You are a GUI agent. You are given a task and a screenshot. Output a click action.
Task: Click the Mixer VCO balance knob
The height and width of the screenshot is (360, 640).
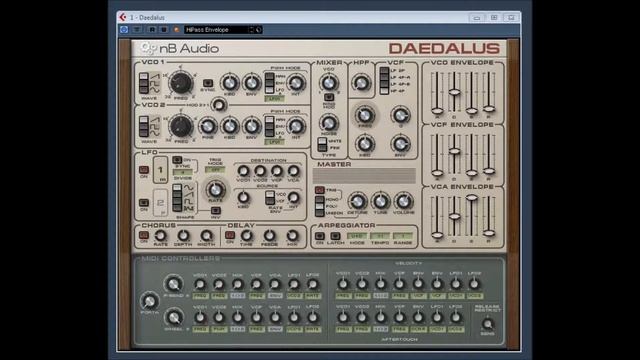tap(329, 83)
